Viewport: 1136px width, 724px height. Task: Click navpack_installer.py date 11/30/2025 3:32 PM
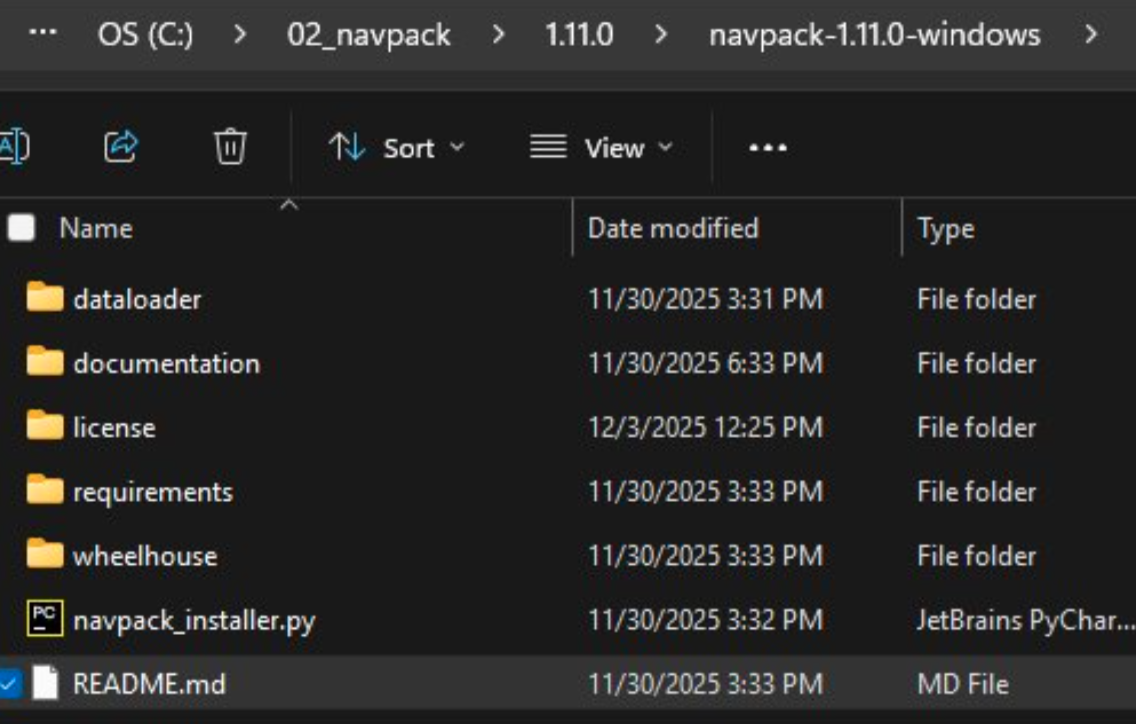[706, 620]
